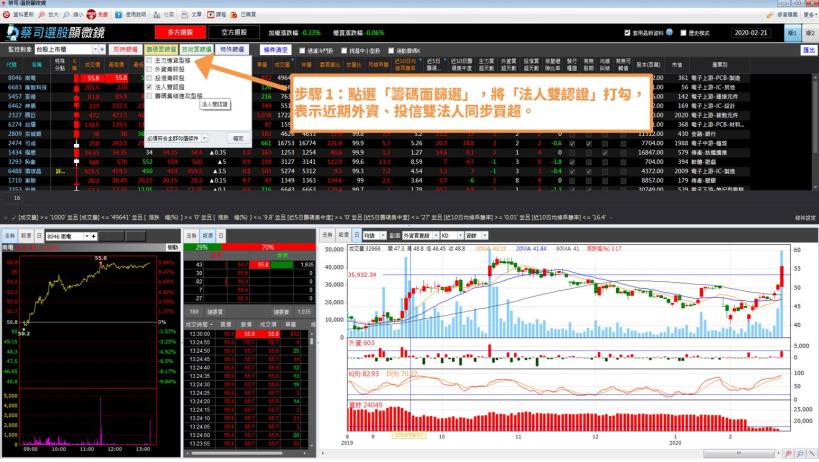Open the red customer service avatar icon
This screenshot has height=462, width=819.
(x=91, y=15)
